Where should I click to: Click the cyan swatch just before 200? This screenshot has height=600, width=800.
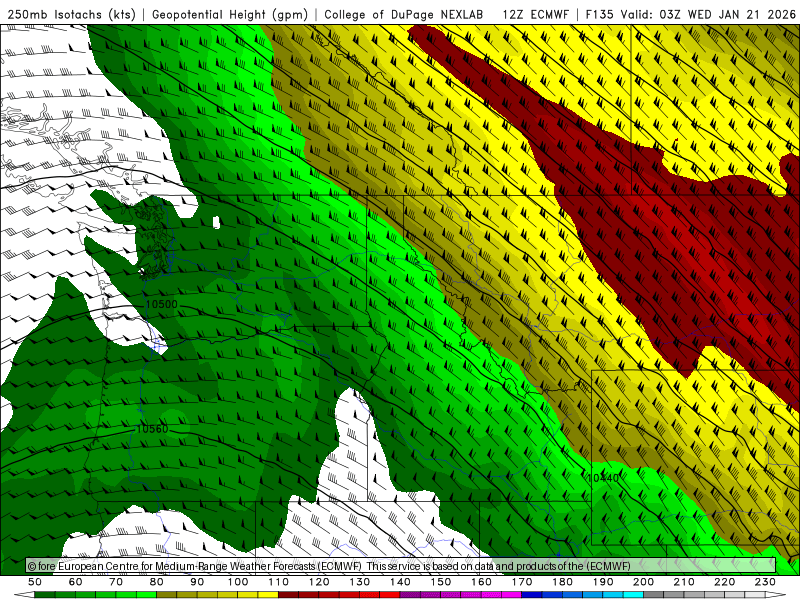pos(633,593)
